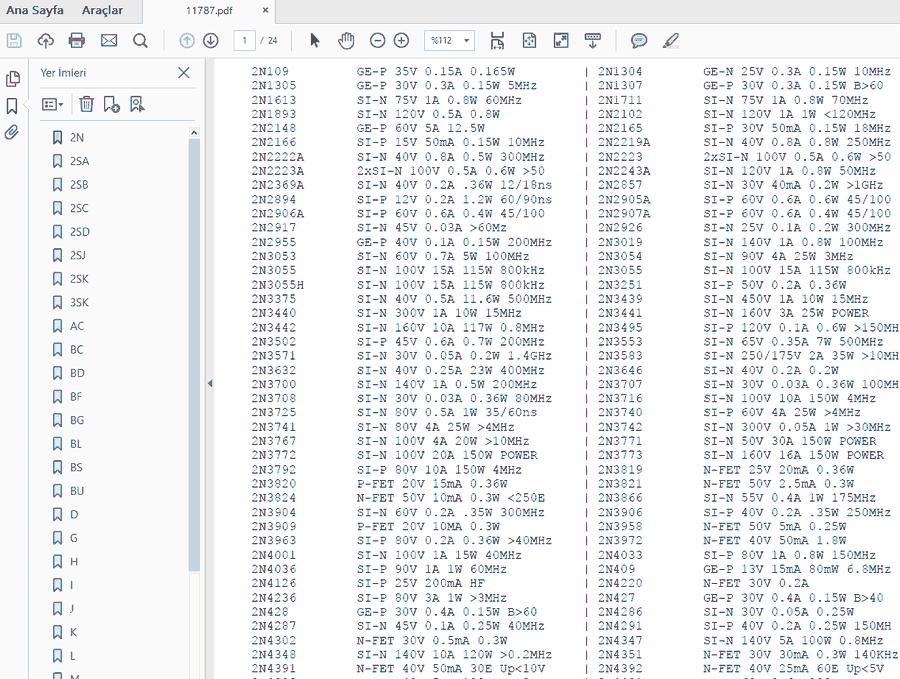900x679 pixels.
Task: Click the 2N3055H part entry
Action: point(278,285)
